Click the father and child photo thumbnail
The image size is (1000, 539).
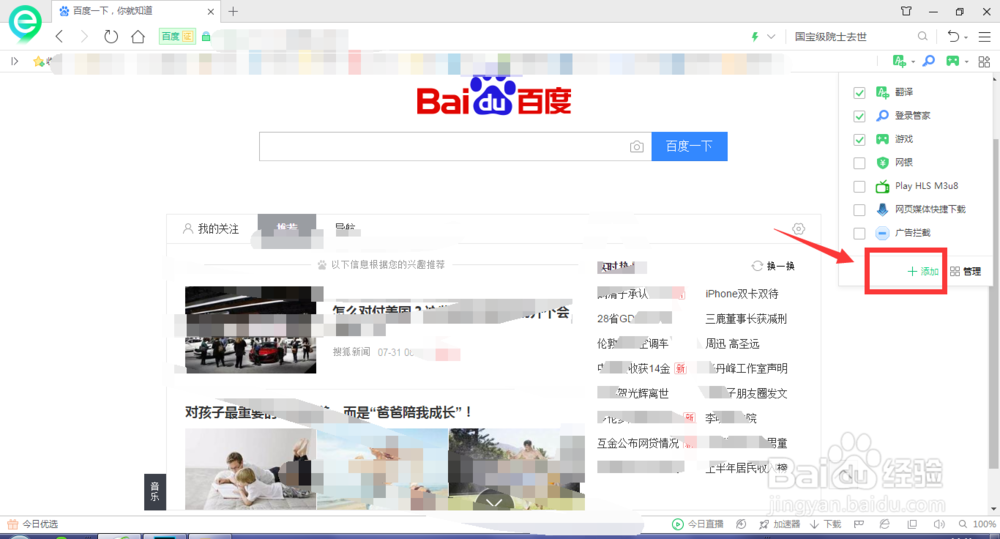pyautogui.click(x=251, y=469)
